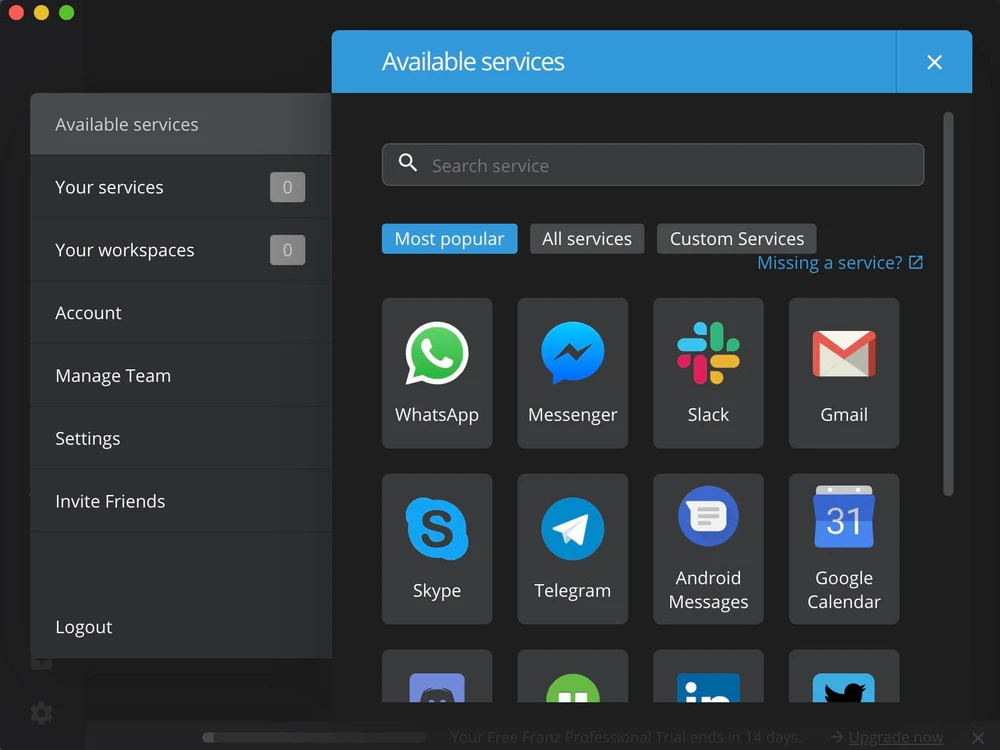Log out via the Logout item
The height and width of the screenshot is (750, 1000).
click(84, 627)
